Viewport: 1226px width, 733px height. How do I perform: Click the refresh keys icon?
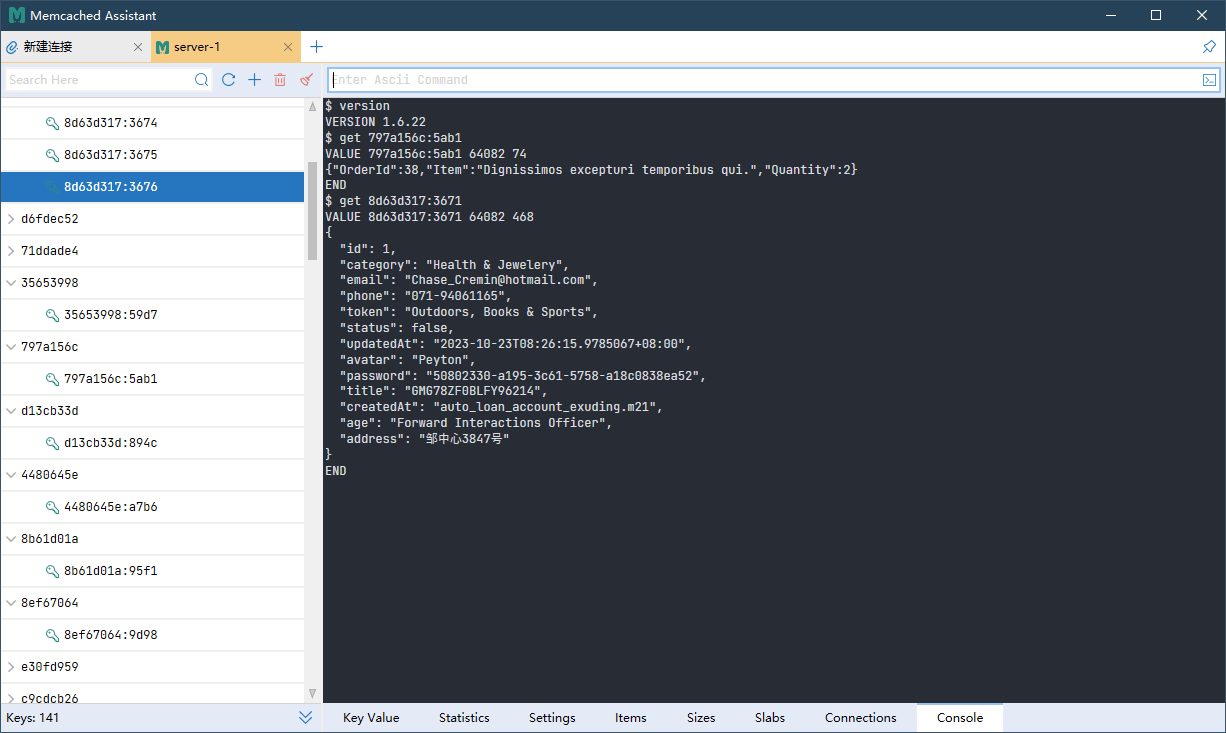point(228,80)
